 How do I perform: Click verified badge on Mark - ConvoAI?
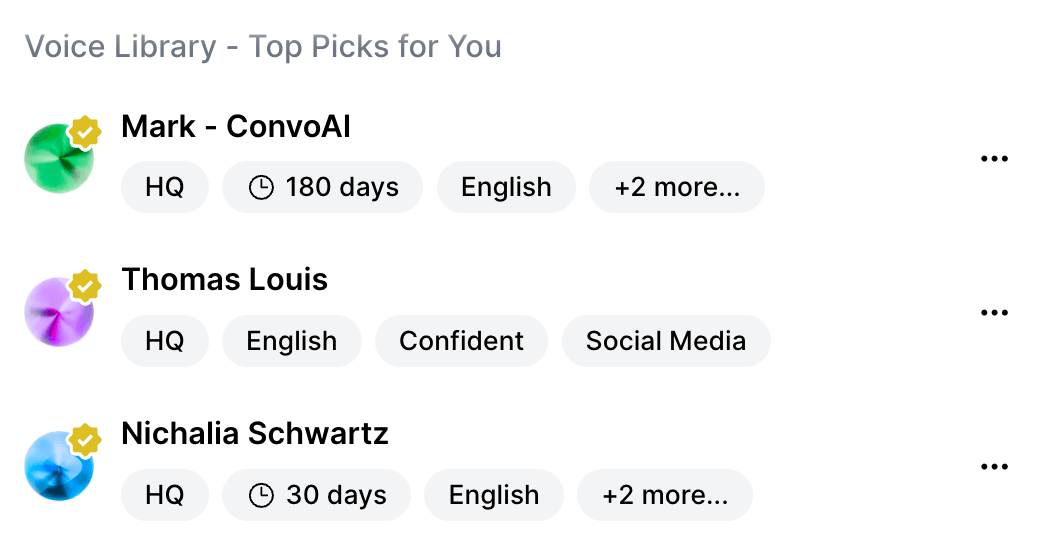85,132
